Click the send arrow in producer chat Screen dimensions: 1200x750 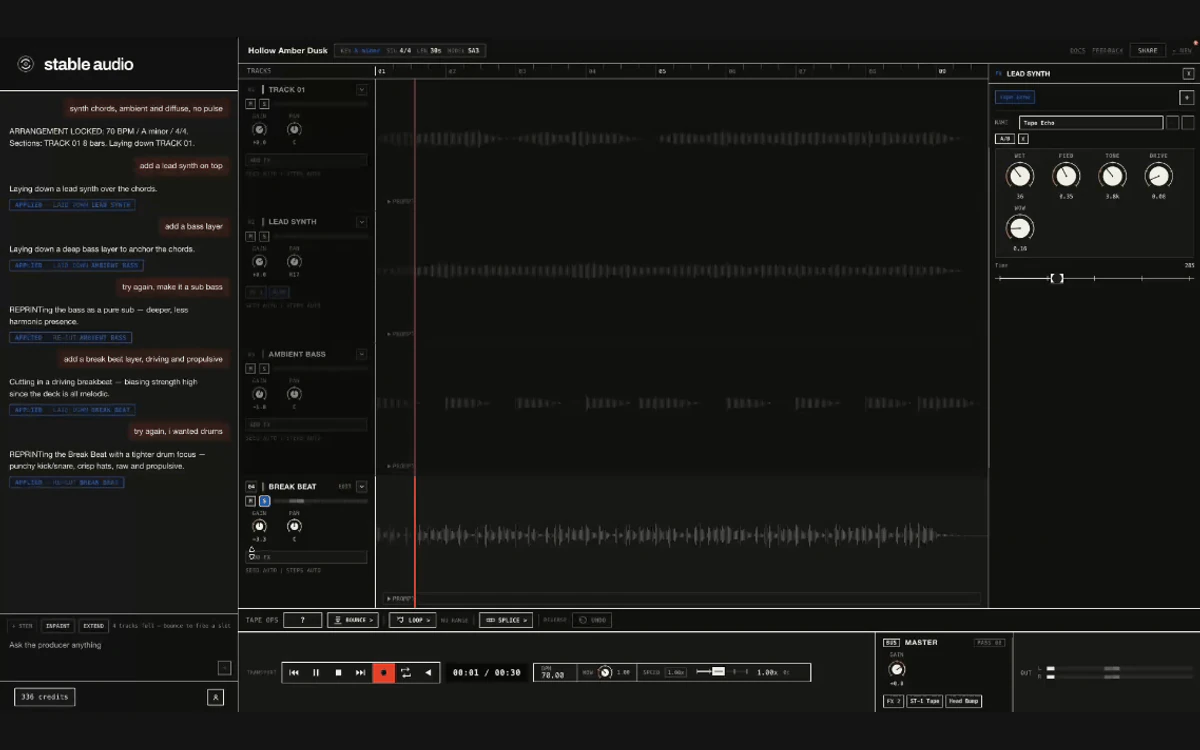click(x=224, y=668)
